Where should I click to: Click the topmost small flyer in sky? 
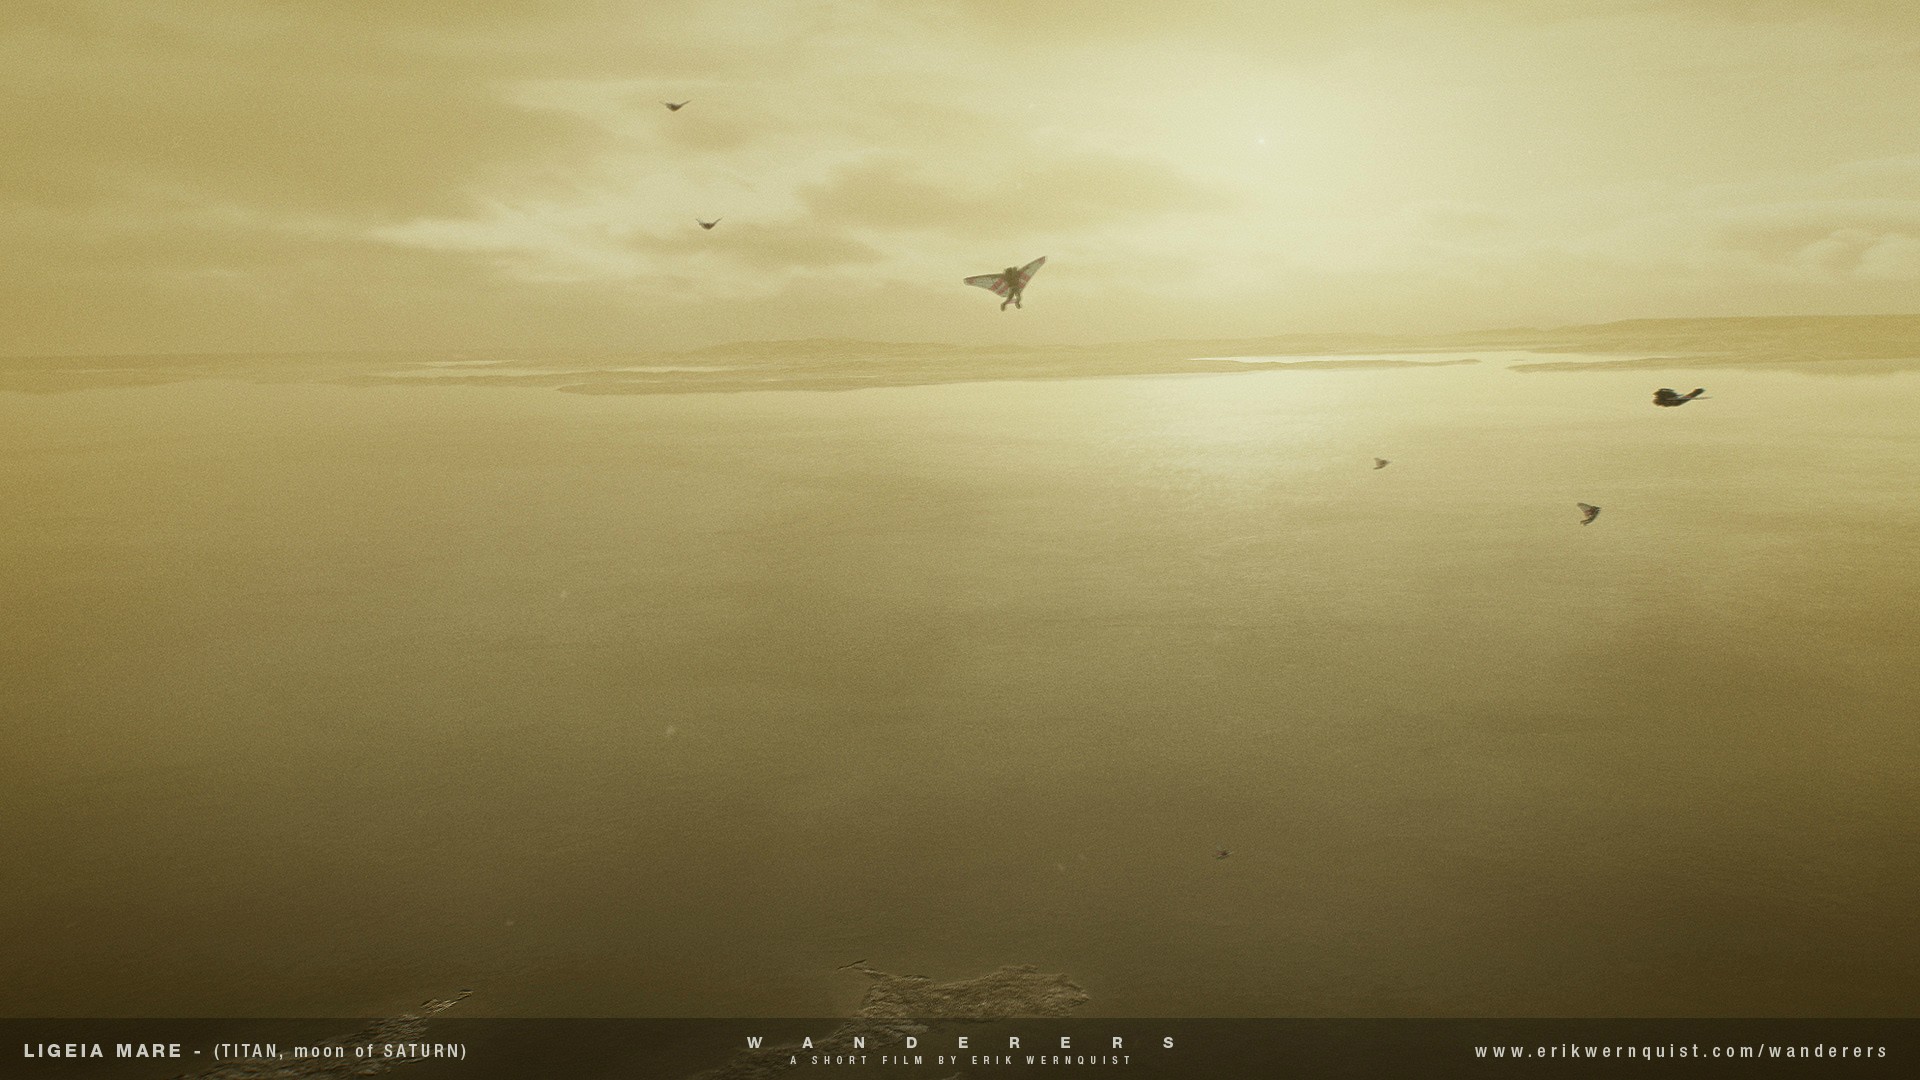pos(676,105)
